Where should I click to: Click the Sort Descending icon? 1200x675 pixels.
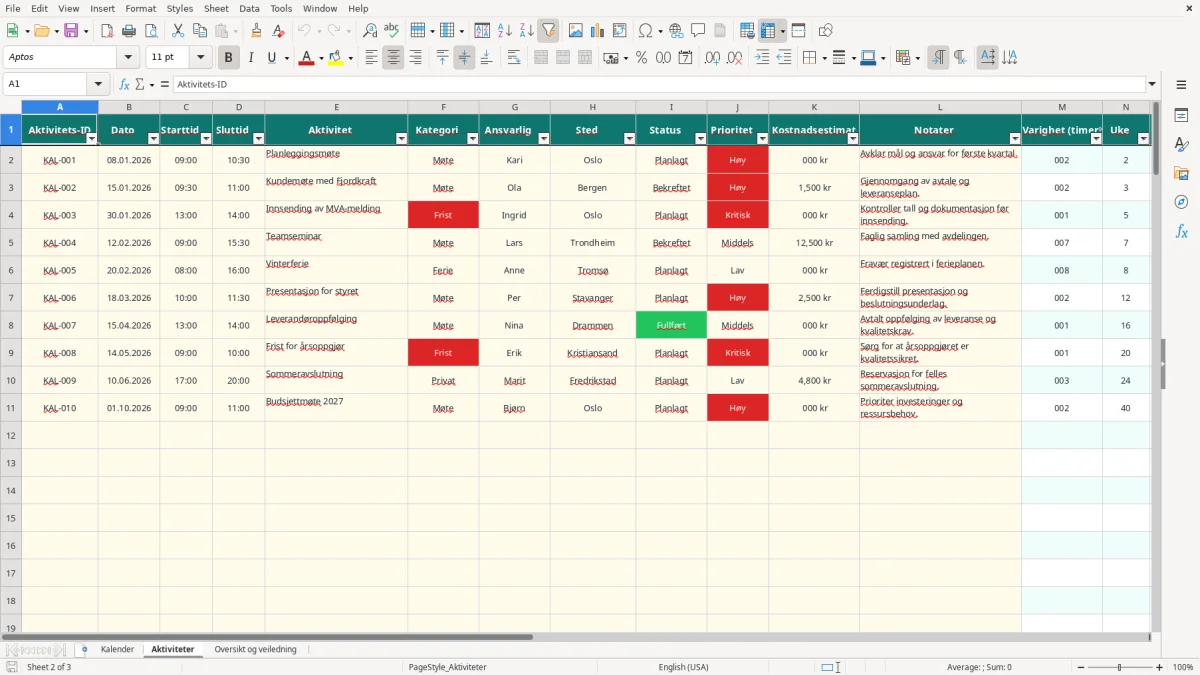pos(526,31)
